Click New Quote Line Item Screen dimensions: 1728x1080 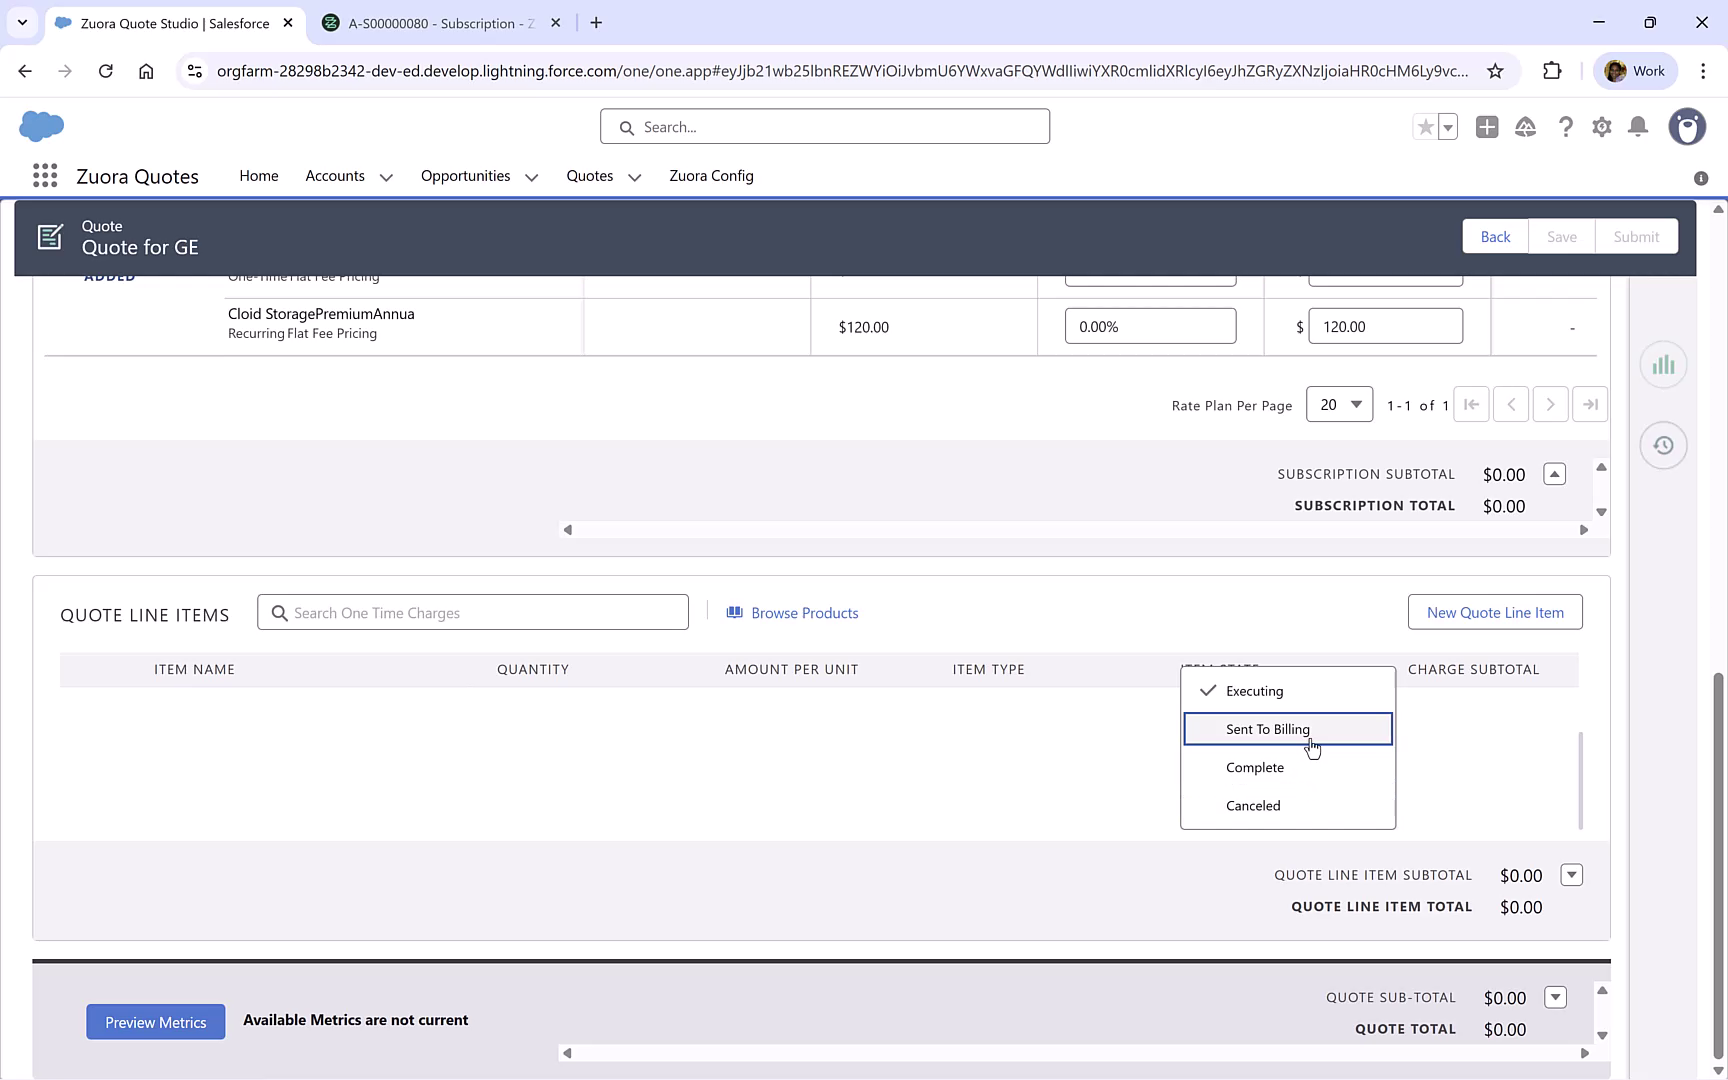click(1495, 612)
